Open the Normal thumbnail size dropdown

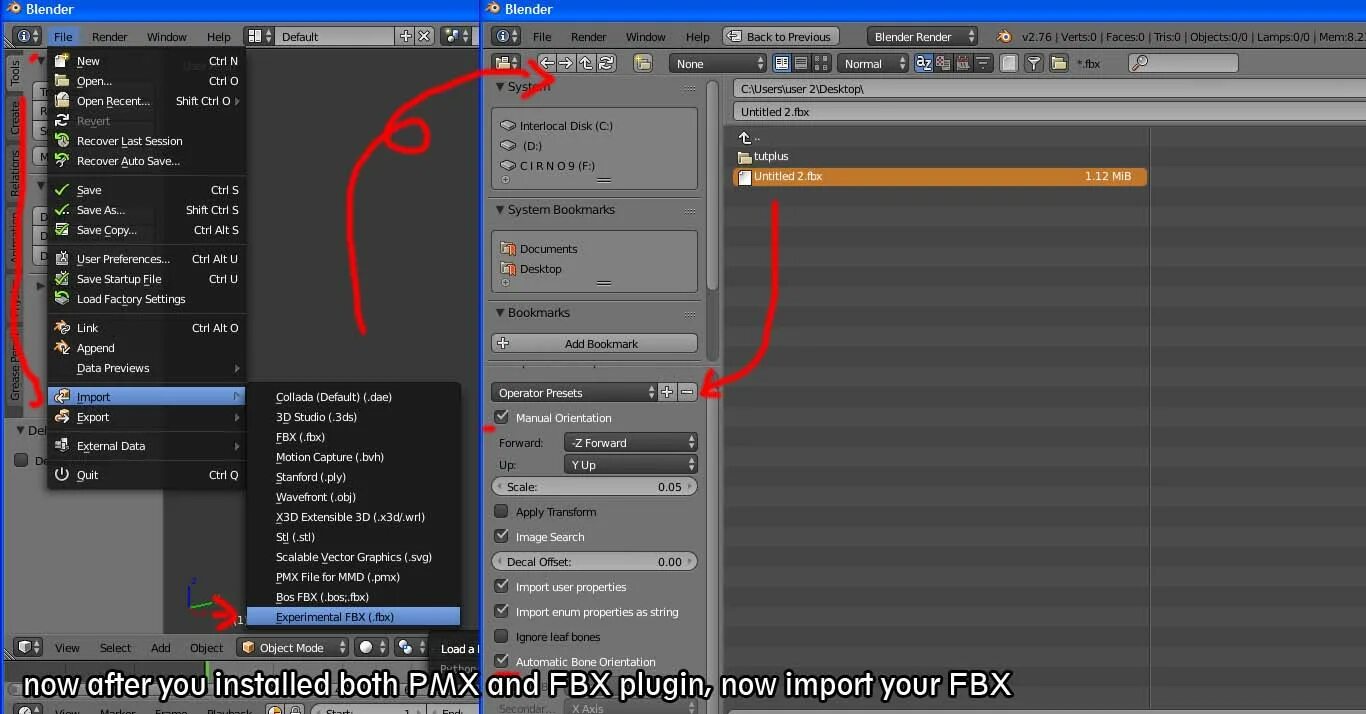tap(873, 63)
